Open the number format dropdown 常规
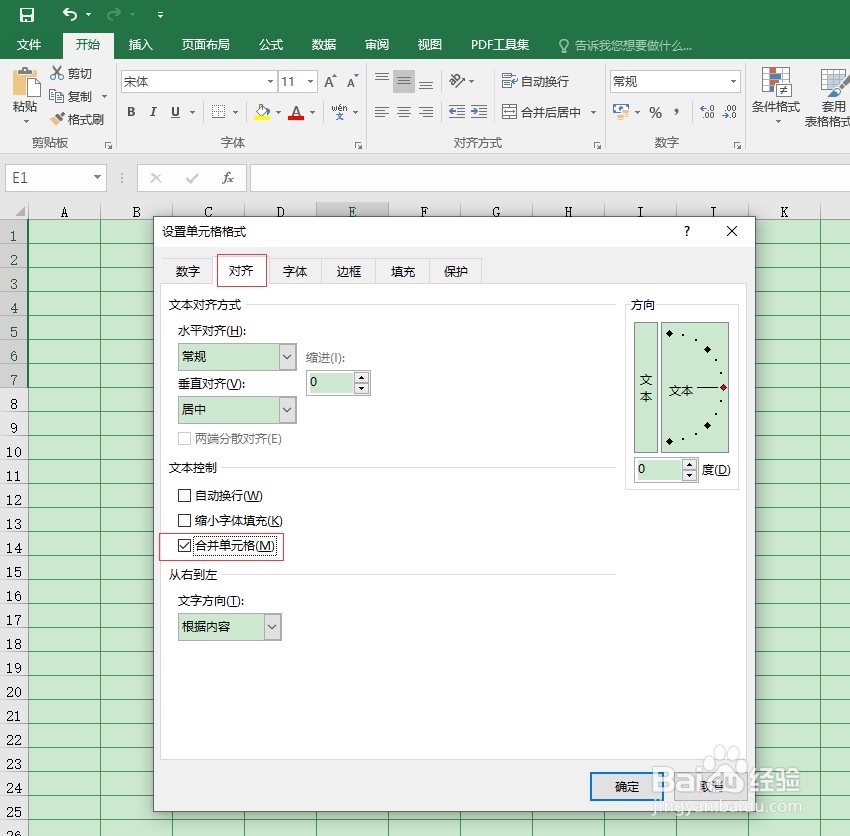Viewport: 850px width, 836px height. (x=733, y=81)
